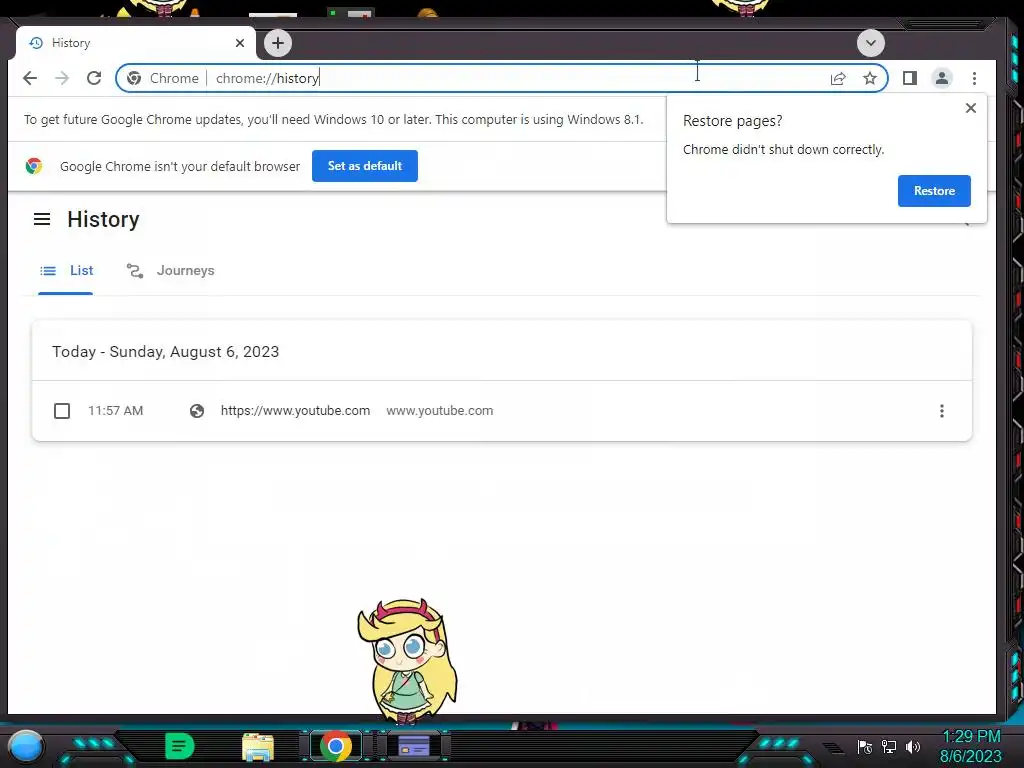1024x768 pixels.
Task: Close the History tab
Action: click(x=240, y=43)
